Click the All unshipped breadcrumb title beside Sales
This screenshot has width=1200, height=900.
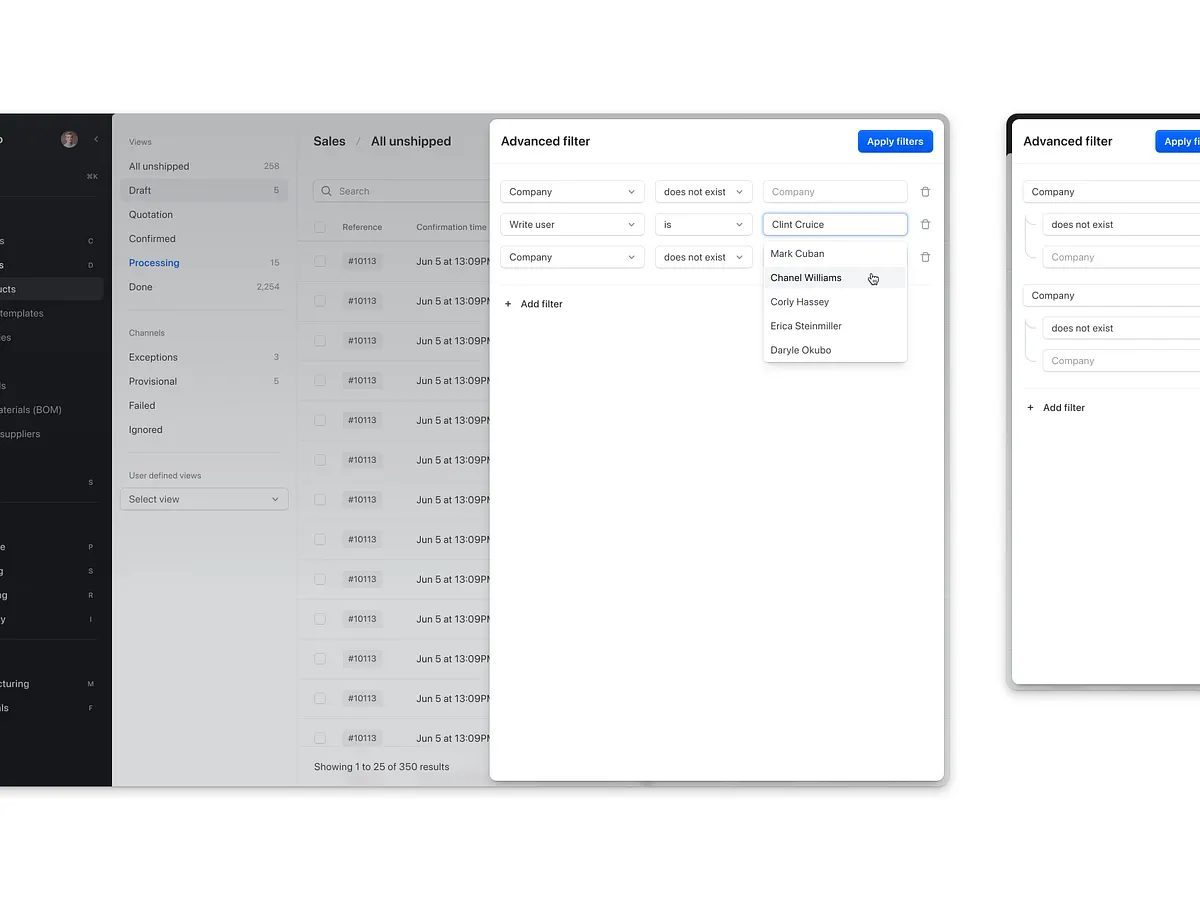click(411, 141)
